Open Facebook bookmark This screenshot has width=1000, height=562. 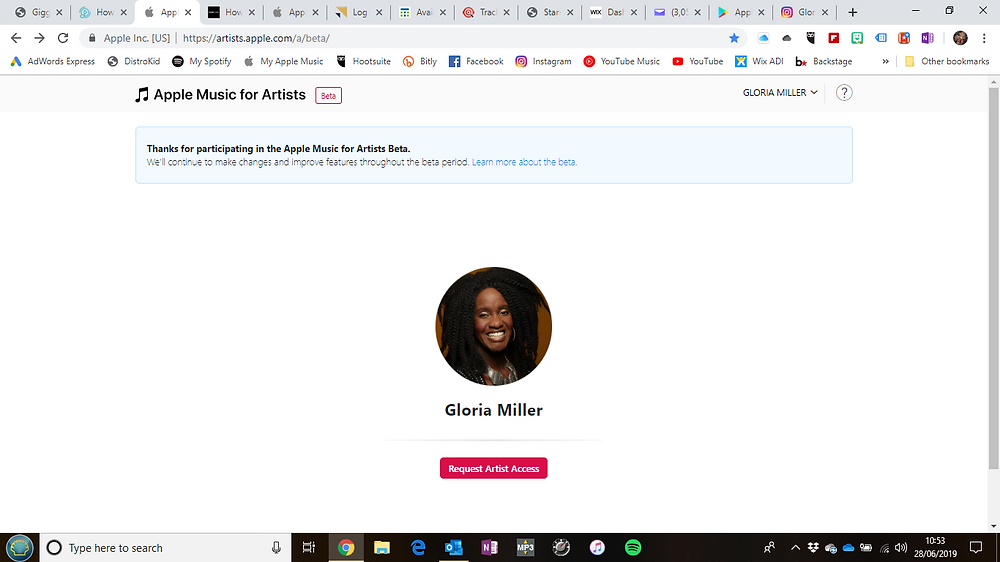[x=476, y=61]
